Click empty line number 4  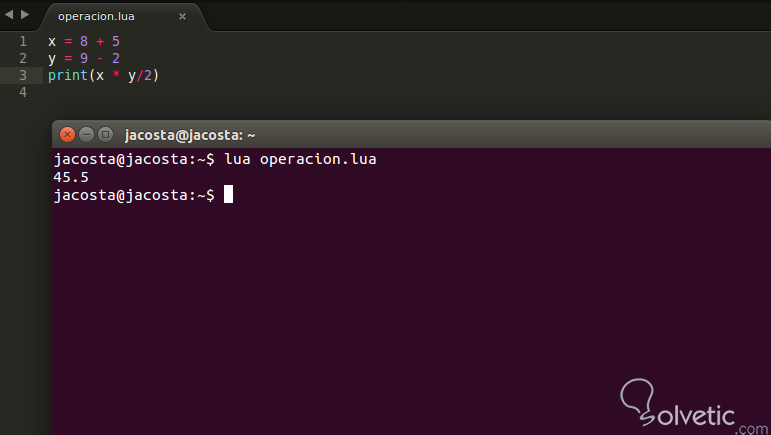click(23, 92)
